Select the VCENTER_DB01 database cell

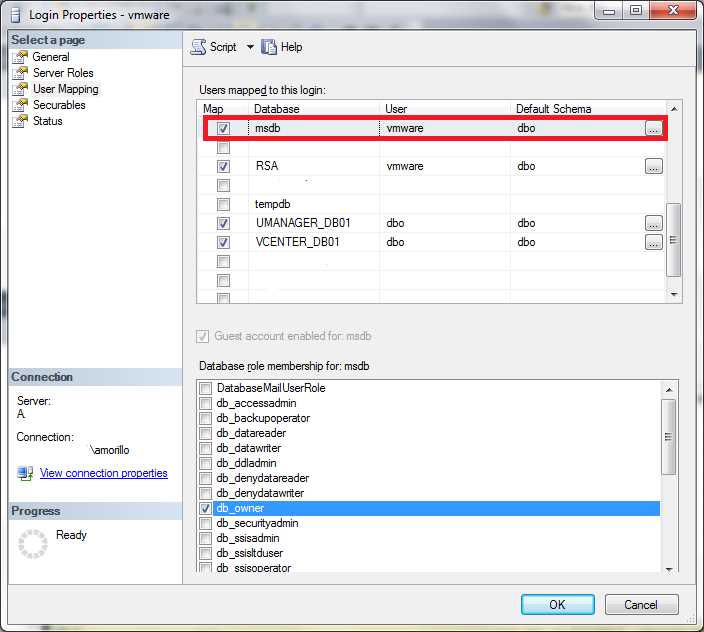(314, 242)
